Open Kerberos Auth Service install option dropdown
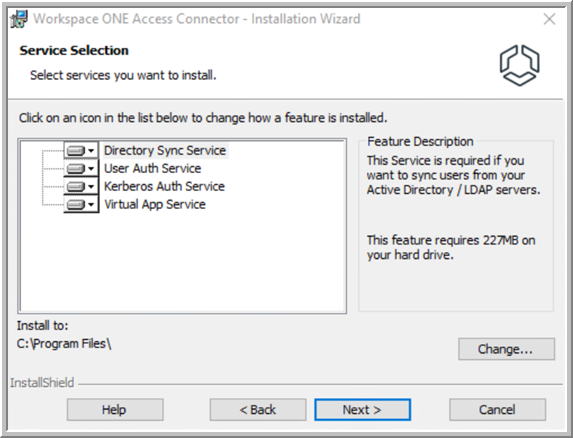The image size is (573, 438). pyautogui.click(x=81, y=186)
